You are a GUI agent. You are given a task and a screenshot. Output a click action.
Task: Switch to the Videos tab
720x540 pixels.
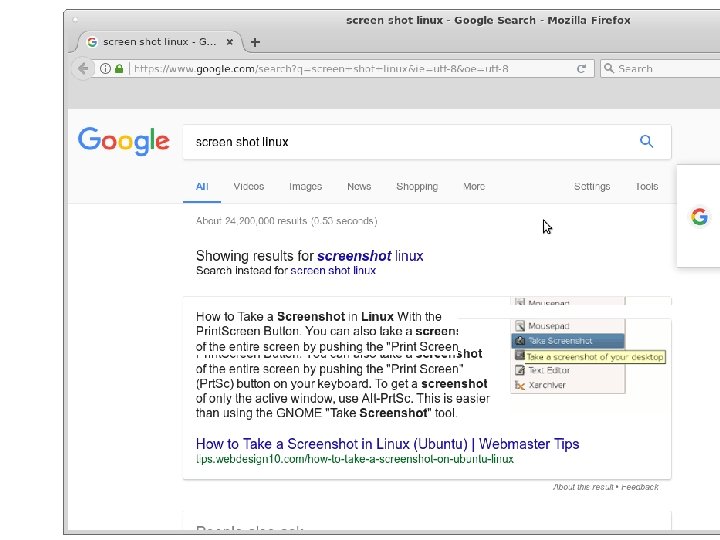pos(248,186)
